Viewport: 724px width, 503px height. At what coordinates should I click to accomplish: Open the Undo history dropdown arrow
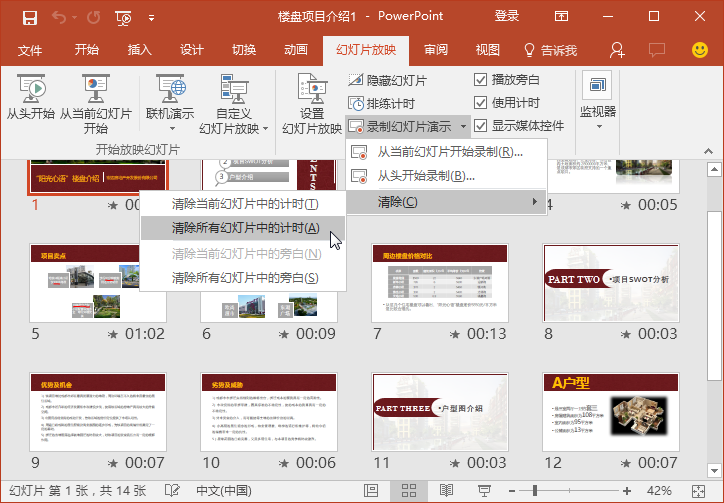(x=74, y=18)
